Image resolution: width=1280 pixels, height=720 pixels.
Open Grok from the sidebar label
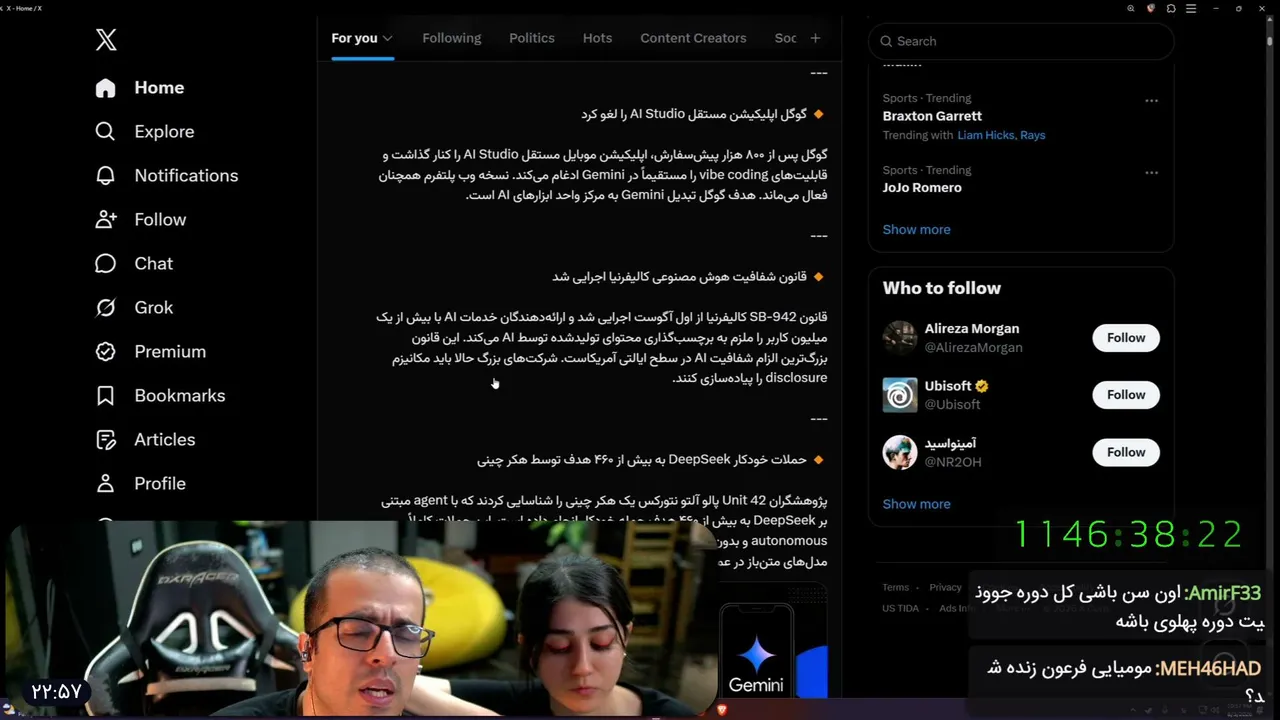[x=154, y=308]
